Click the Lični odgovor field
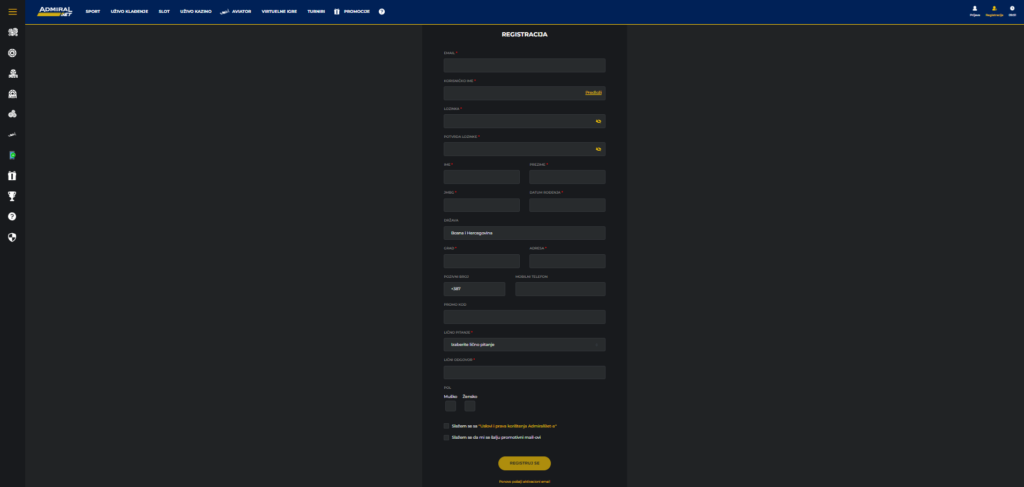 click(524, 373)
